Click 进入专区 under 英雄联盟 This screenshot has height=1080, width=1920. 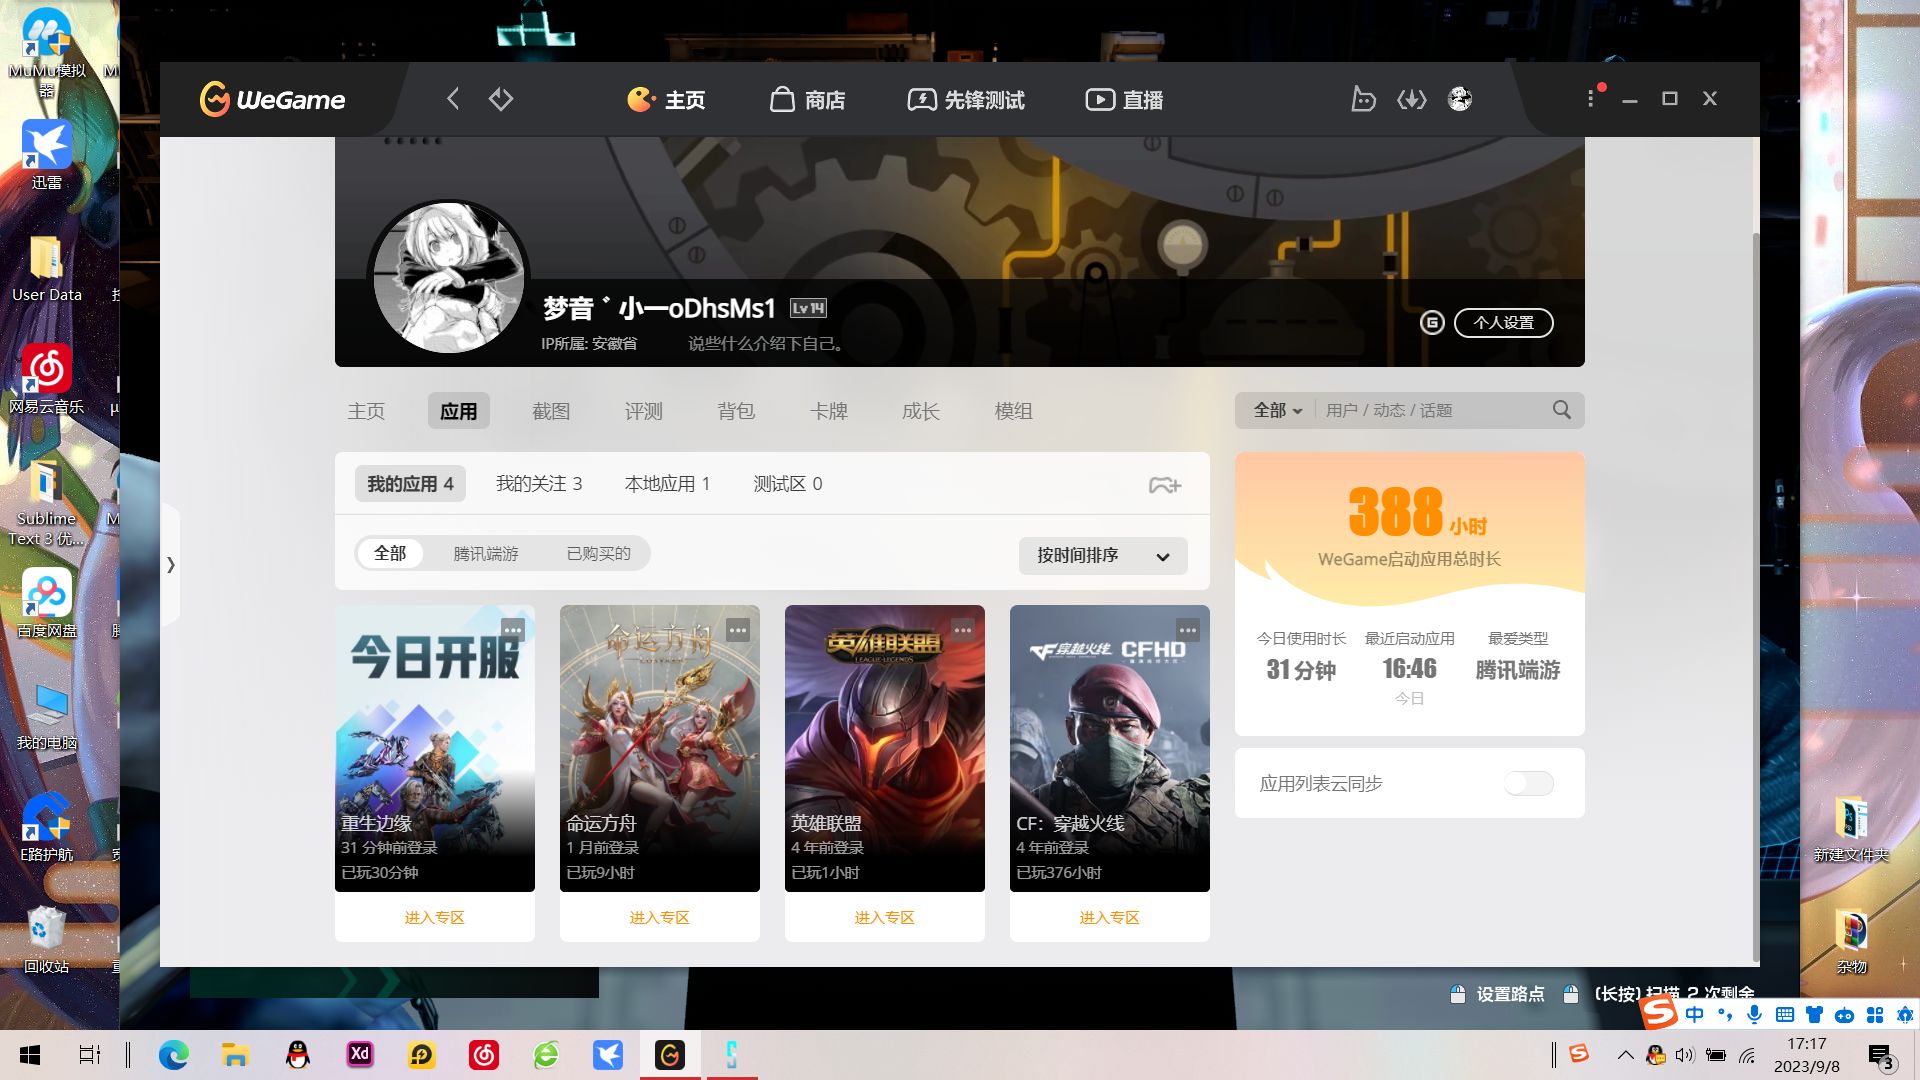click(x=885, y=917)
